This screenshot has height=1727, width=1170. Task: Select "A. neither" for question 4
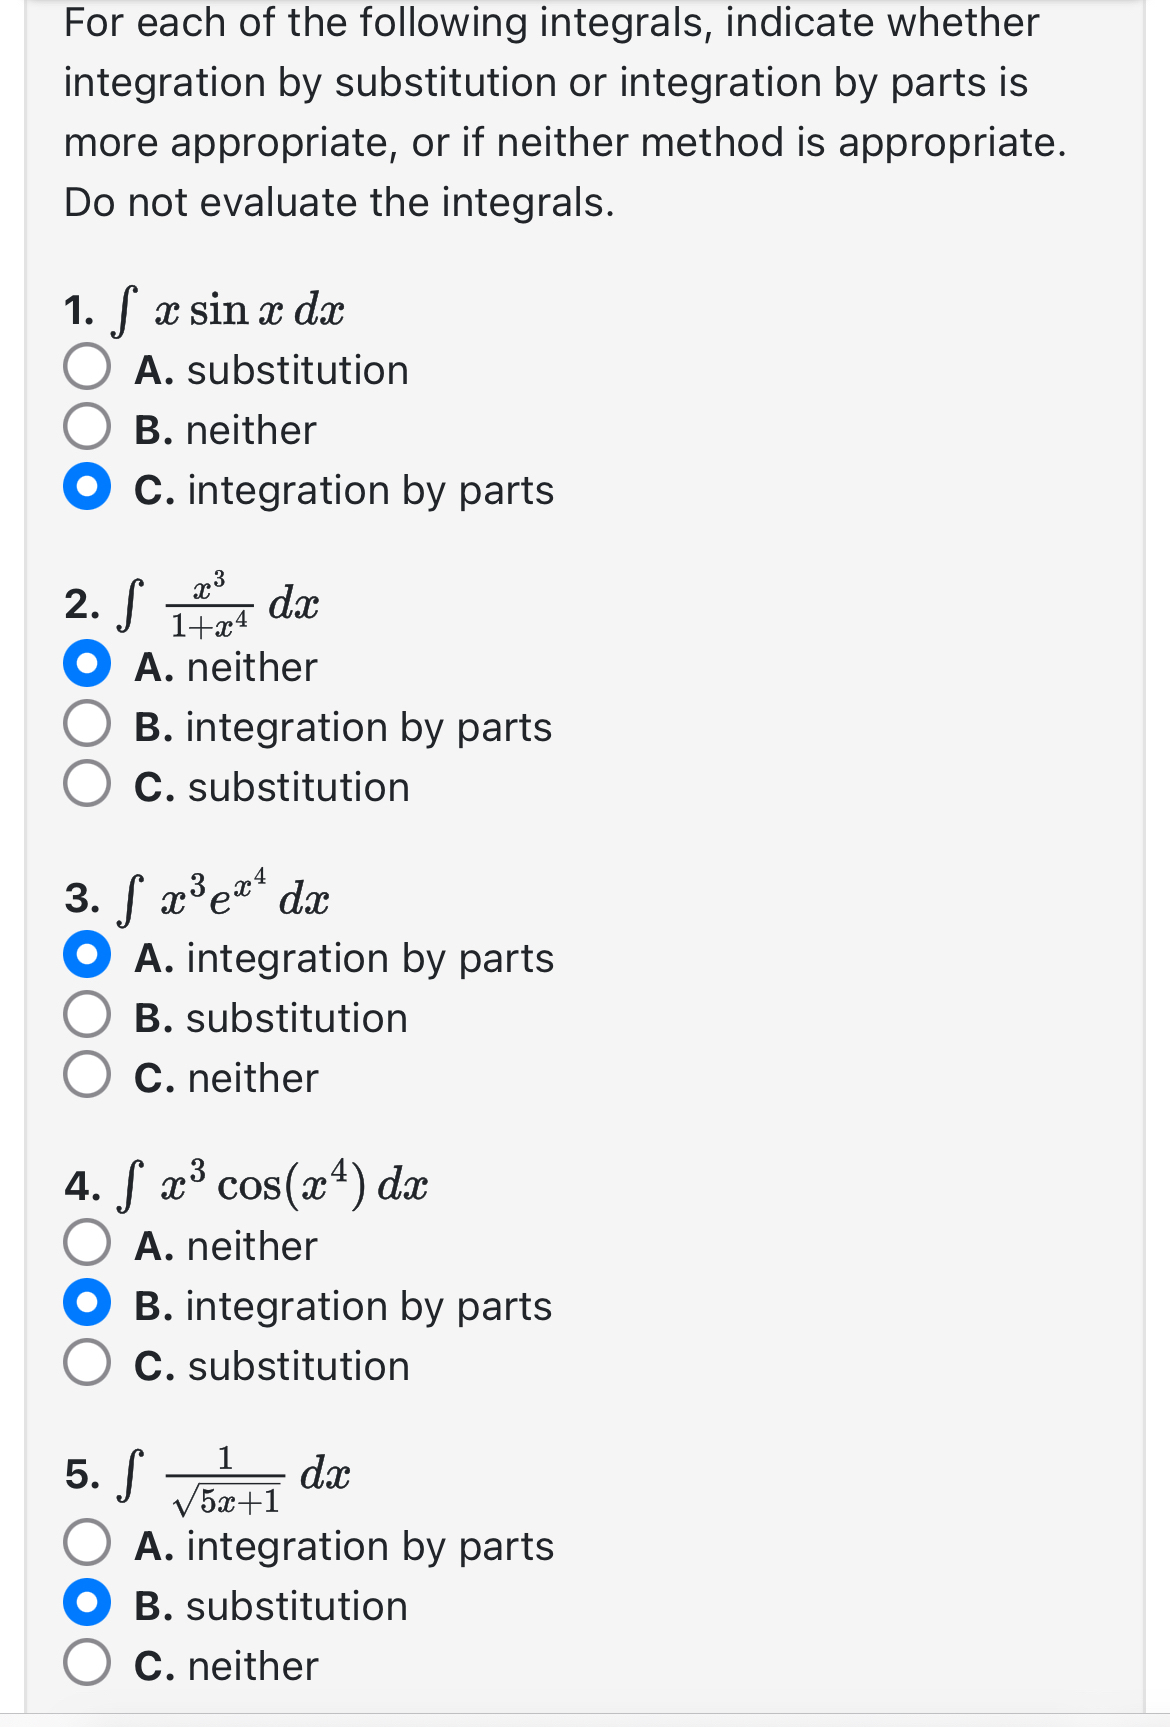click(90, 1244)
